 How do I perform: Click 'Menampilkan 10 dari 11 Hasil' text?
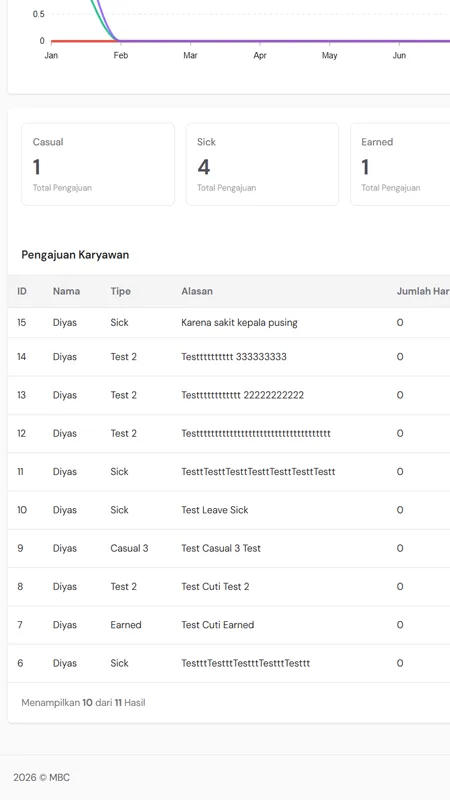(x=83, y=703)
